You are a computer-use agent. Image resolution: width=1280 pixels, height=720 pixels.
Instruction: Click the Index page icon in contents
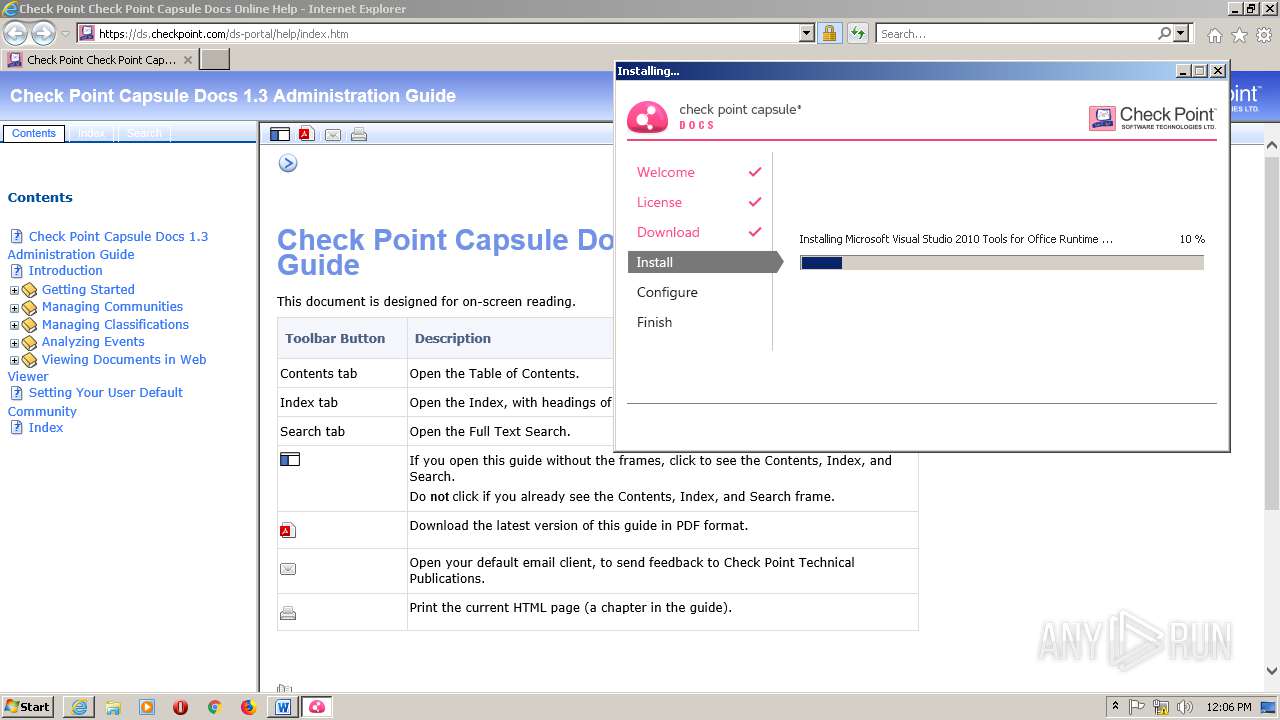click(x=16, y=427)
